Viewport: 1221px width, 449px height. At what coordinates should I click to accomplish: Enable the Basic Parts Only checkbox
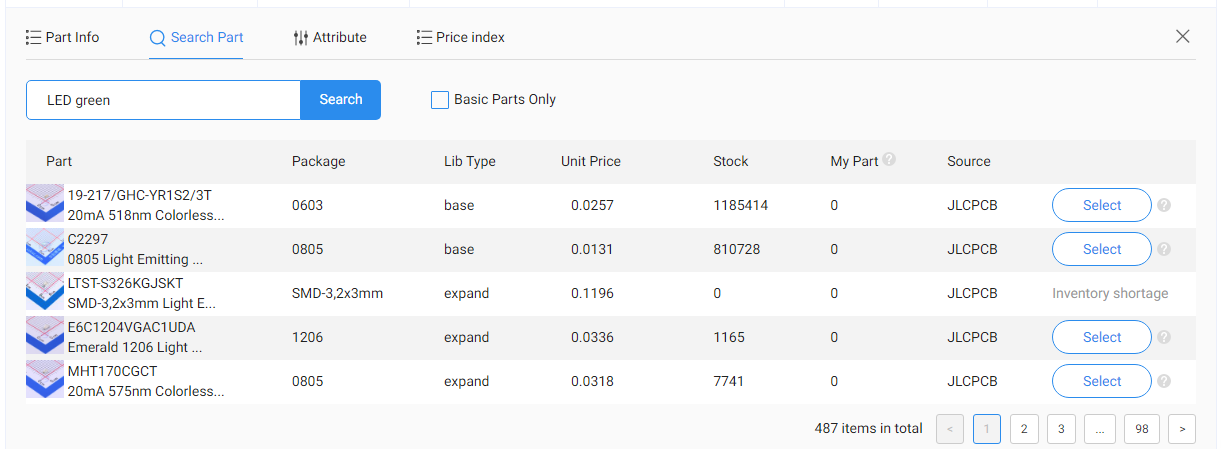click(x=439, y=100)
